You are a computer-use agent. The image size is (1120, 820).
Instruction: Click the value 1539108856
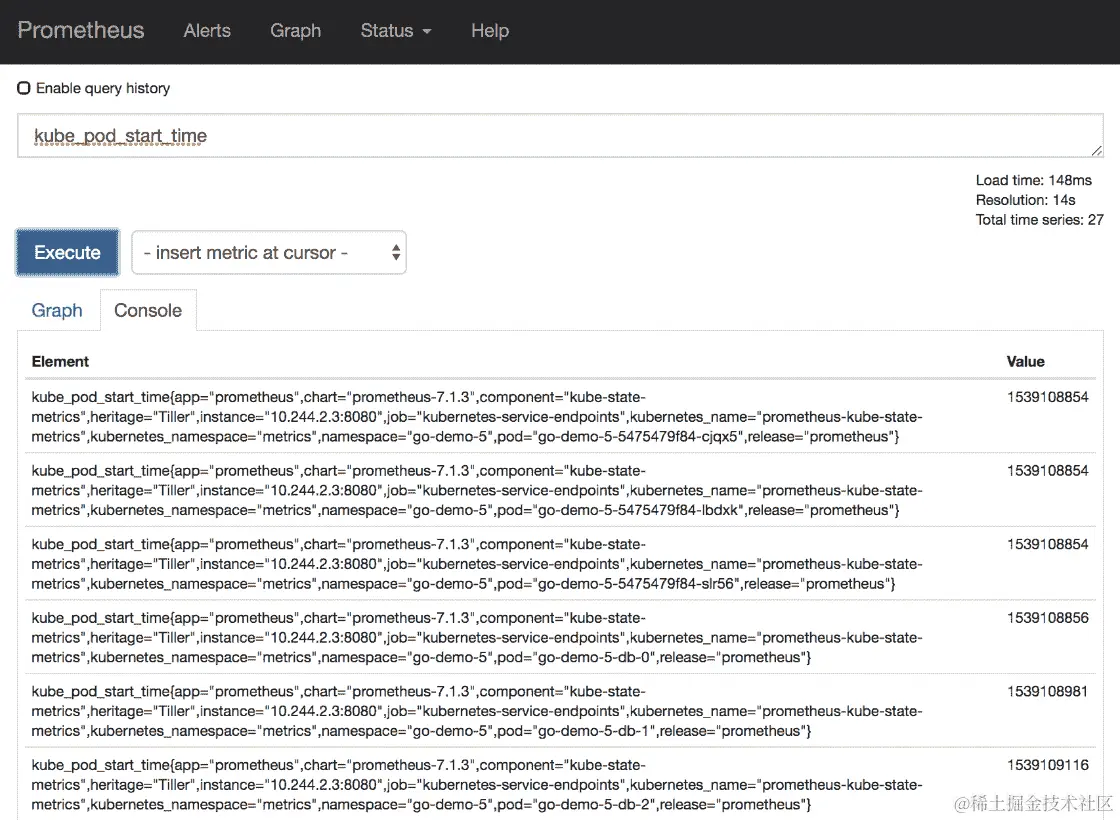coord(1048,618)
